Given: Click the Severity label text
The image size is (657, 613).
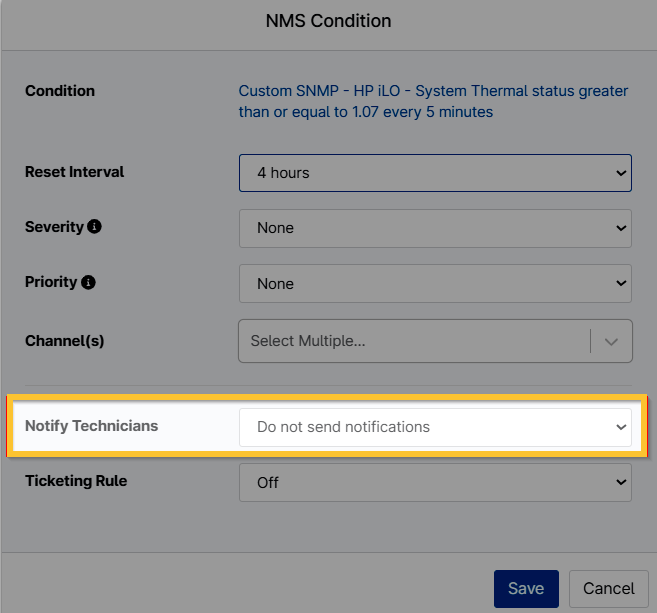Looking at the screenshot, I should tap(54, 227).
